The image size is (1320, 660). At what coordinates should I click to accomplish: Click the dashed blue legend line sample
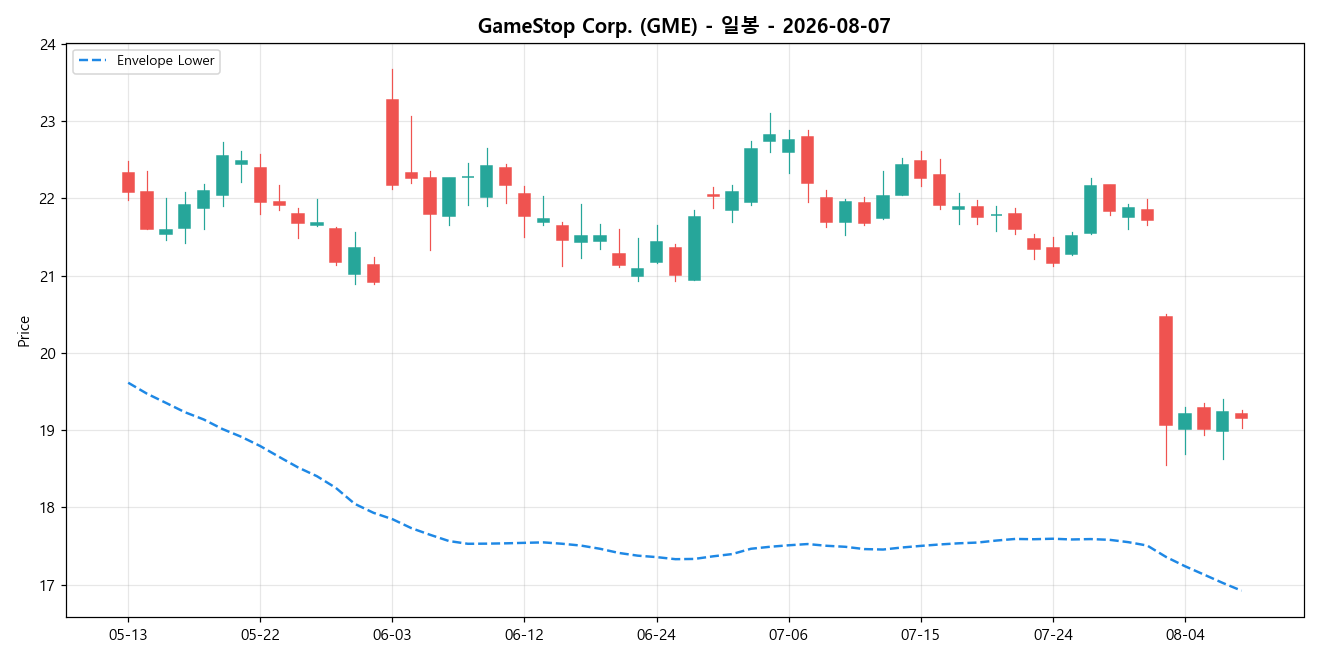[x=93, y=61]
